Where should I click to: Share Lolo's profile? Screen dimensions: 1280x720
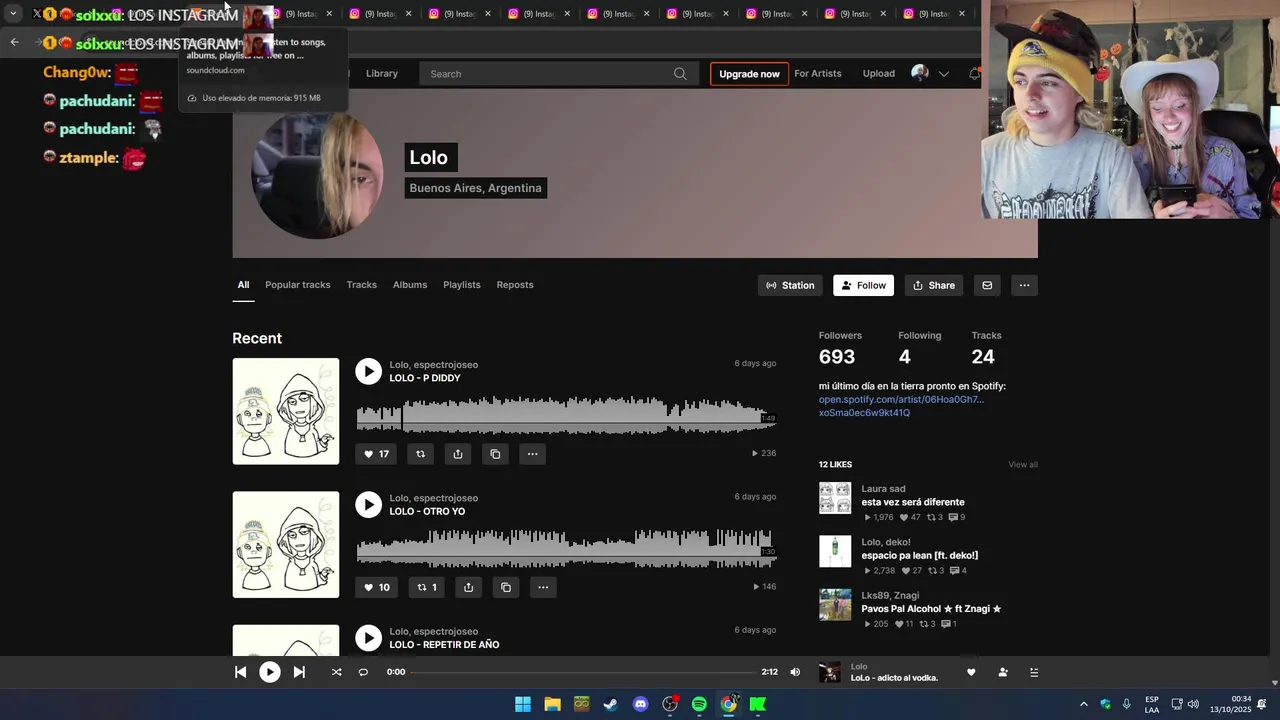pyautogui.click(x=934, y=285)
